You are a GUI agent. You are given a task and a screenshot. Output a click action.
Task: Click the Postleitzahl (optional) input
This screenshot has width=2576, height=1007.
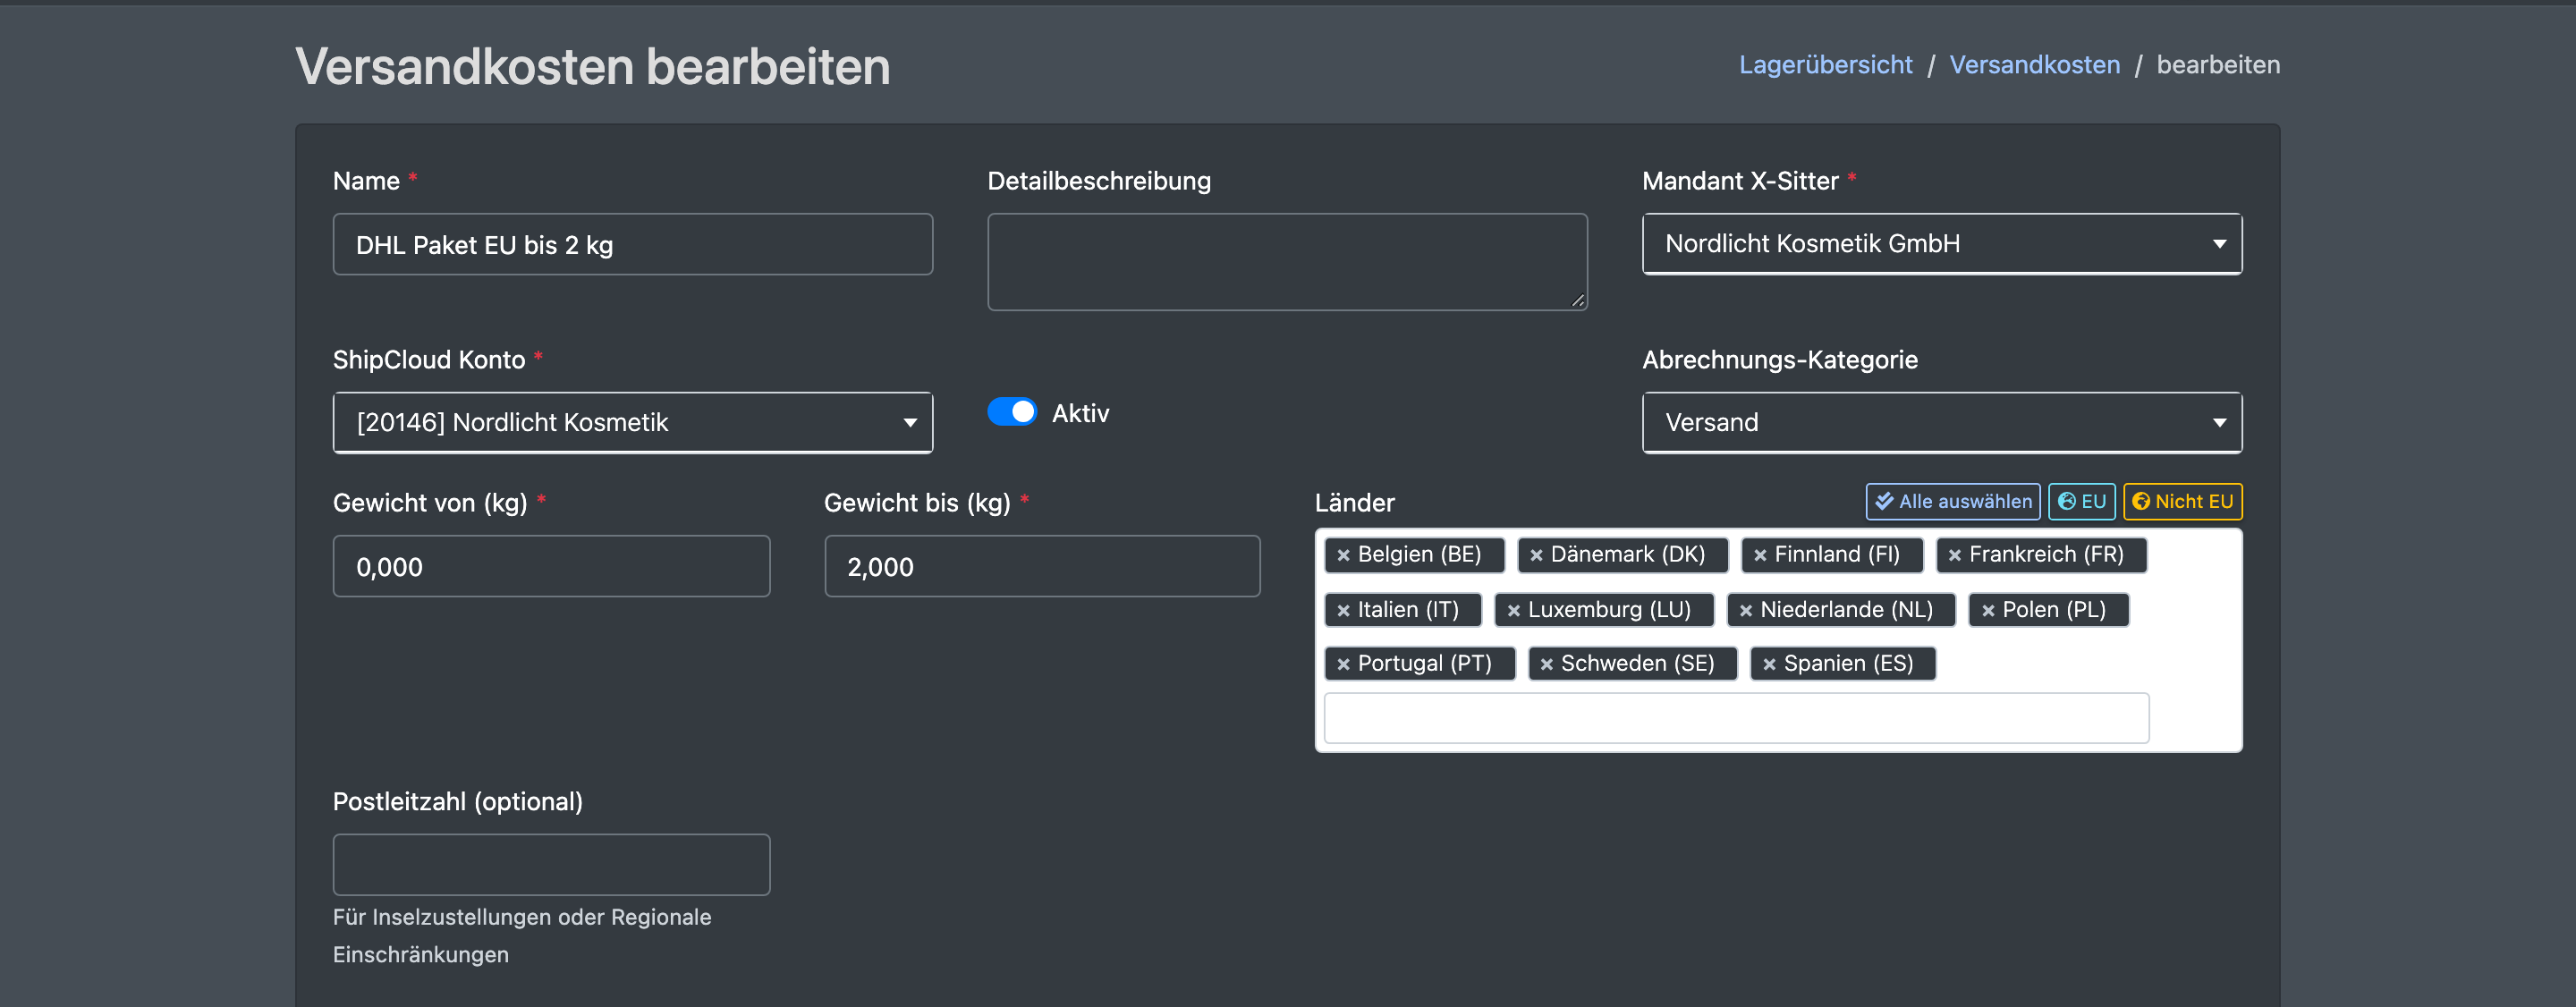point(551,865)
